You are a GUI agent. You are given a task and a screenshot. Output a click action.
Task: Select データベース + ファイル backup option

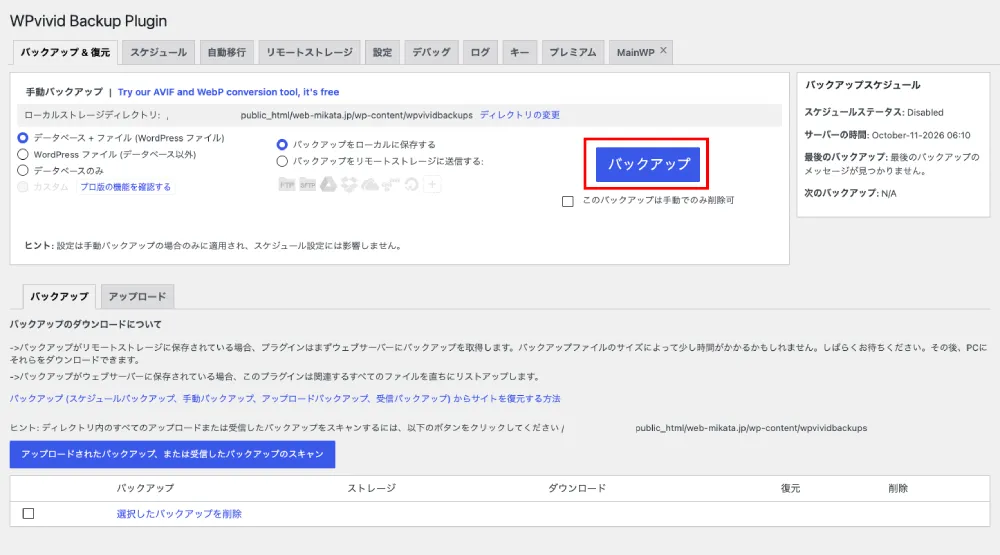tap(23, 138)
